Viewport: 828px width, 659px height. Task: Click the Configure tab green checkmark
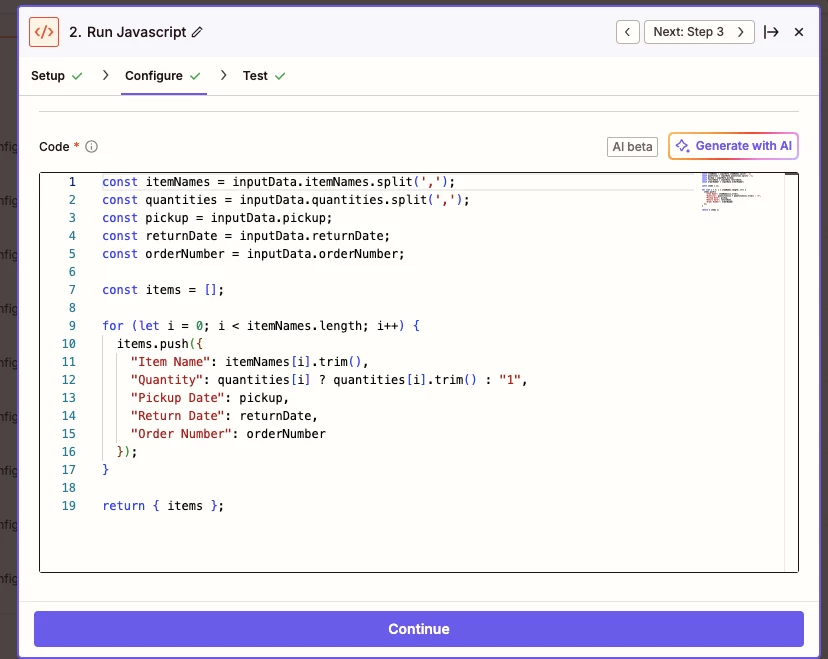[195, 76]
